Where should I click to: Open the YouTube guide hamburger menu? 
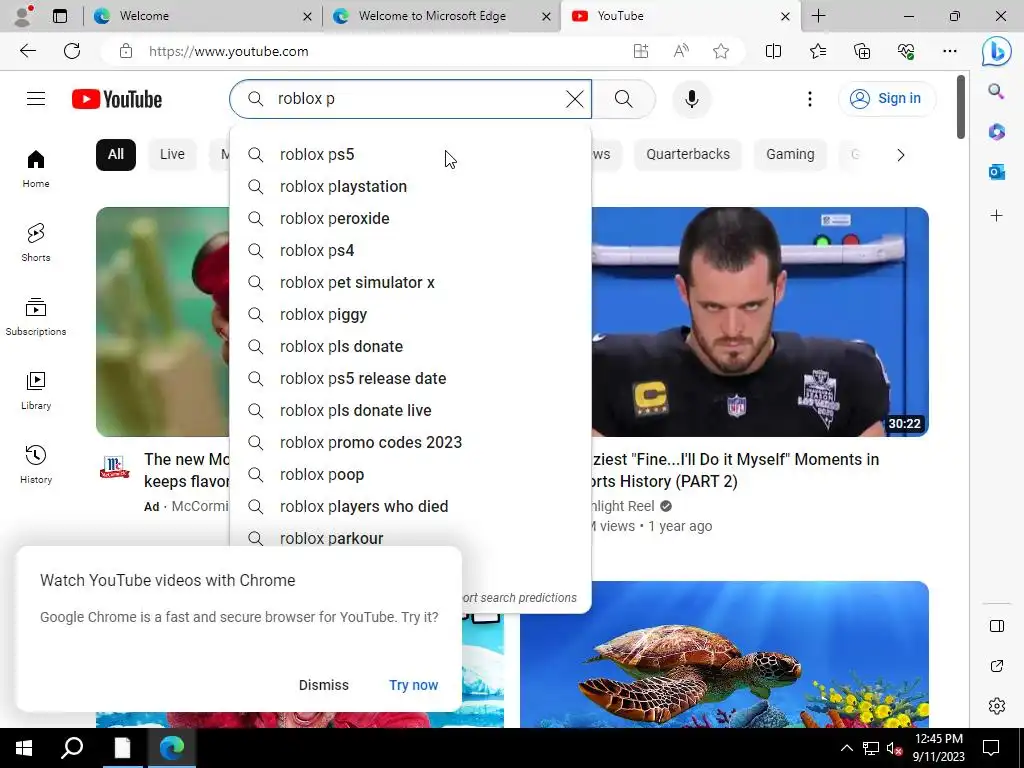pos(36,99)
